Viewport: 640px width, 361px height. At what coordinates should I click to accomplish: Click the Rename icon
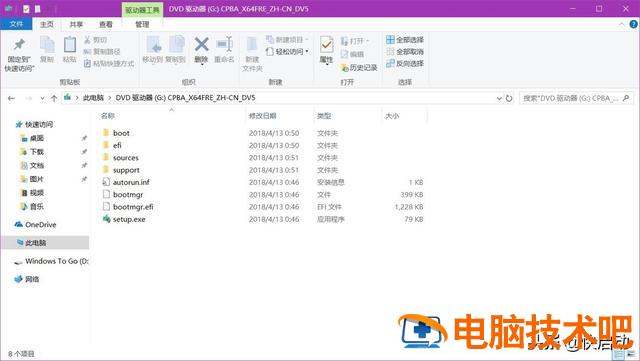pos(224,44)
